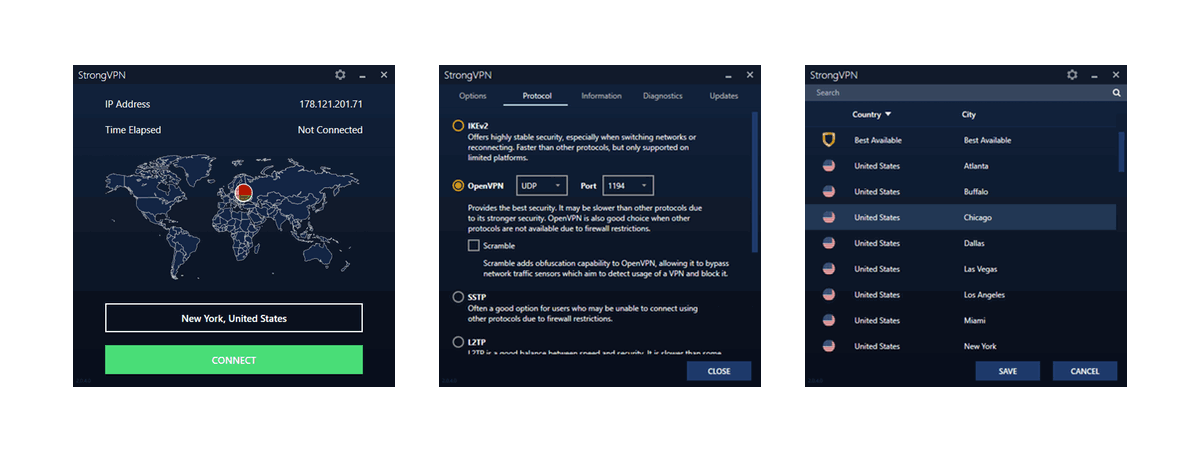Image resolution: width=1200 pixels, height=450 pixels.
Task: Switch to the Updates tab
Action: (x=724, y=96)
